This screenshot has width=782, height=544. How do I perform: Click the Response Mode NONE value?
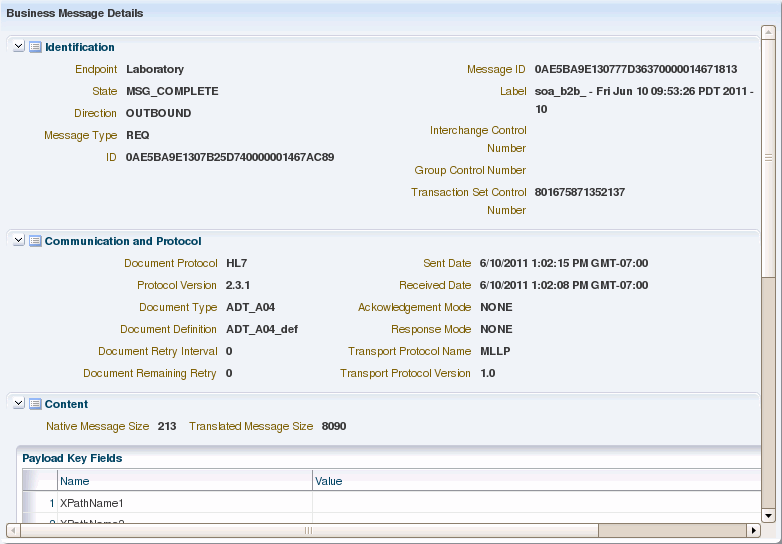(496, 329)
